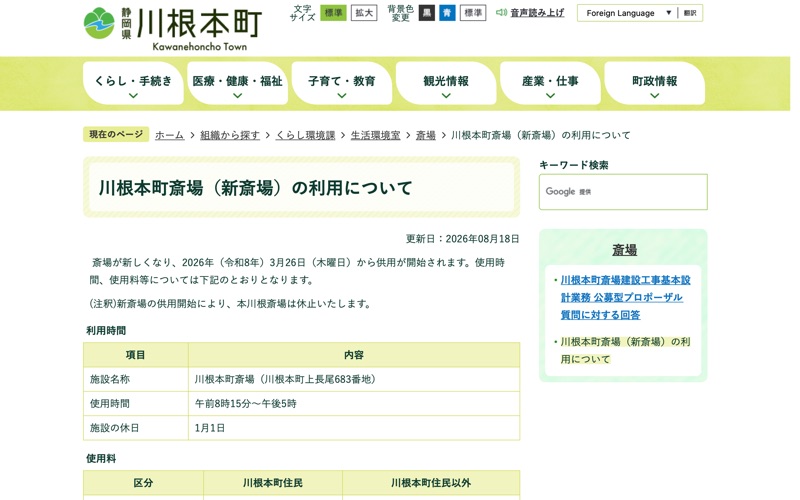Select sidebar item 川根本町斎場（新斎場）の利用について
The image size is (800, 500).
coord(626,351)
